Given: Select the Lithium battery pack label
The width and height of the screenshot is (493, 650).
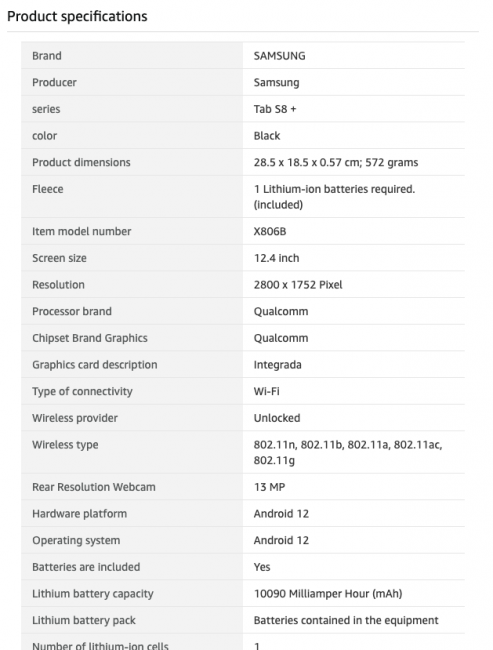Looking at the screenshot, I should click(84, 620).
